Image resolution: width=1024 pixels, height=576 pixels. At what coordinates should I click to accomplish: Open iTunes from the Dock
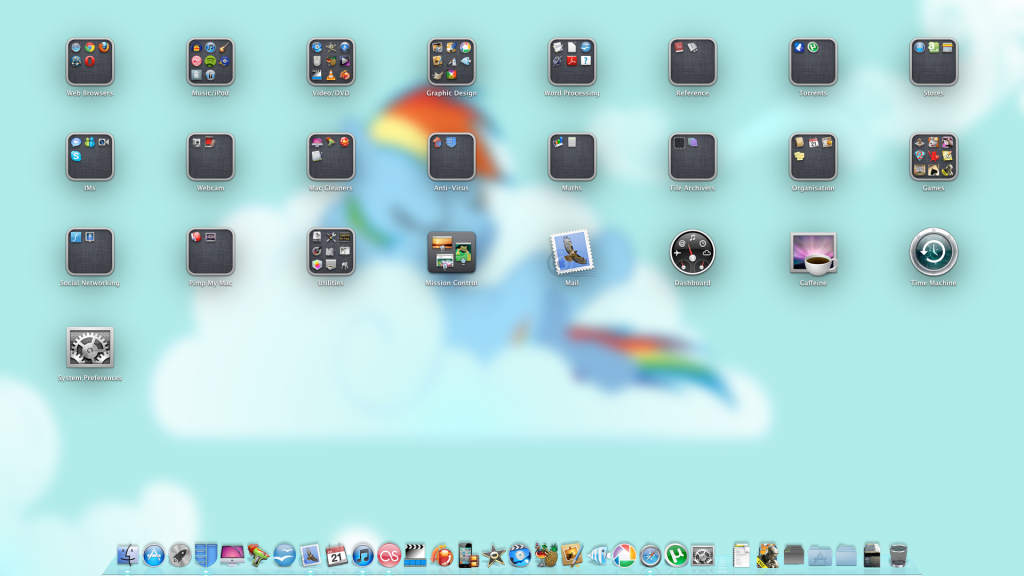click(x=362, y=555)
